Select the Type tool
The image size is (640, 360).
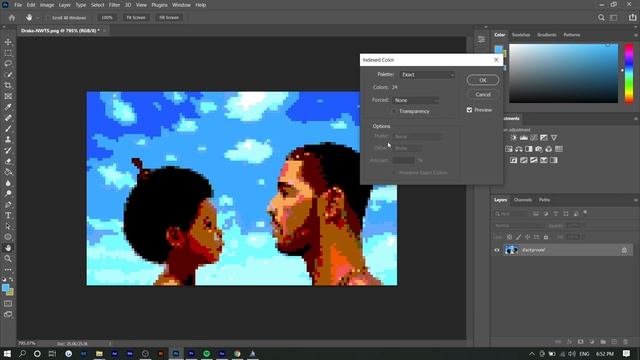8,216
